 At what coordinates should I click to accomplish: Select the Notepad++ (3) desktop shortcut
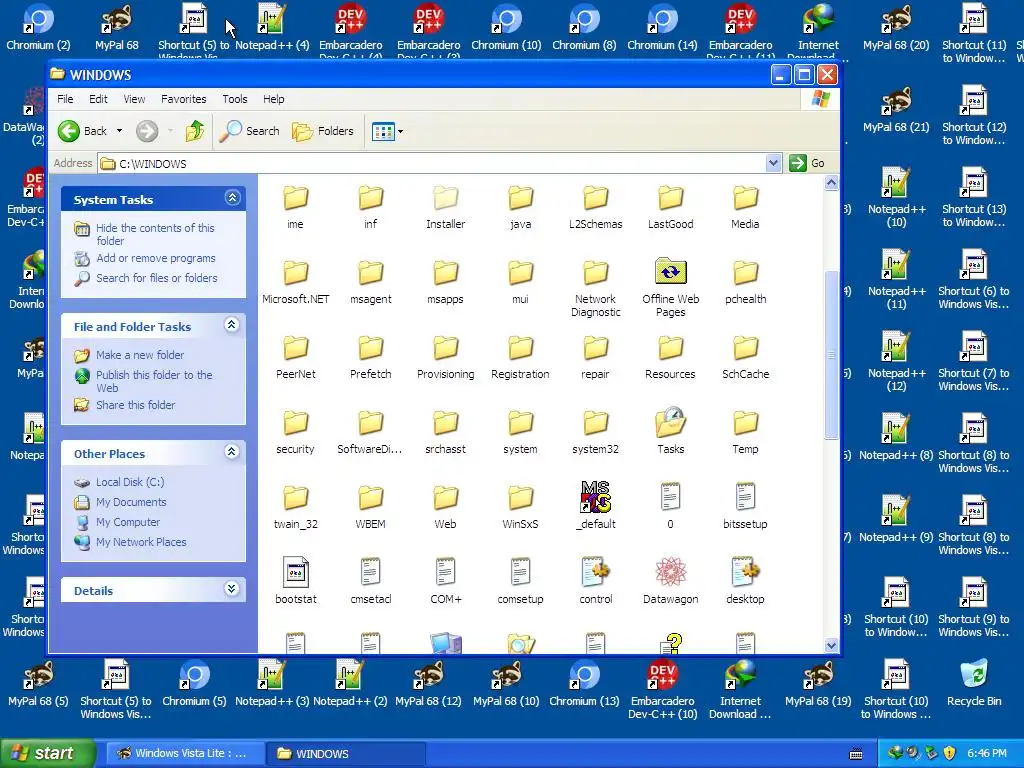click(x=272, y=683)
